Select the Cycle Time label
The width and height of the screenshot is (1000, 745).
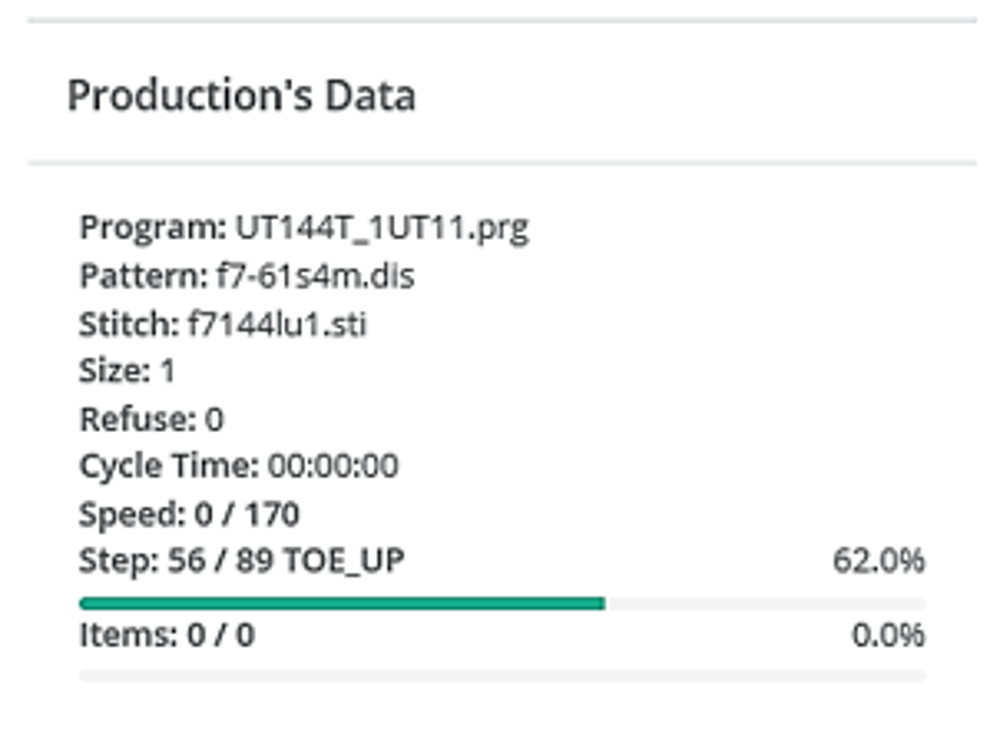click(169, 466)
